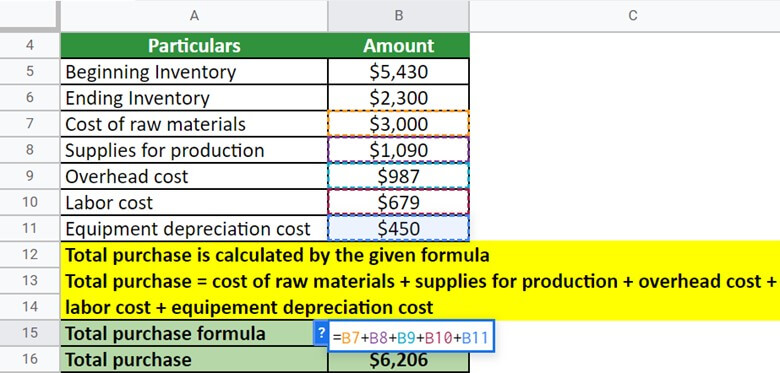
Task: Select row 15 header
Action: (x=30, y=333)
